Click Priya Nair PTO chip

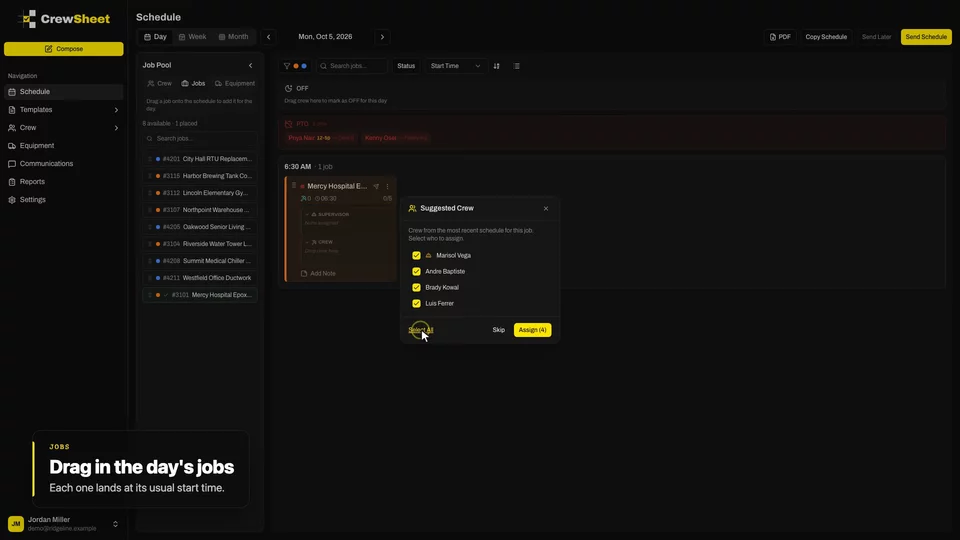[x=321, y=138]
